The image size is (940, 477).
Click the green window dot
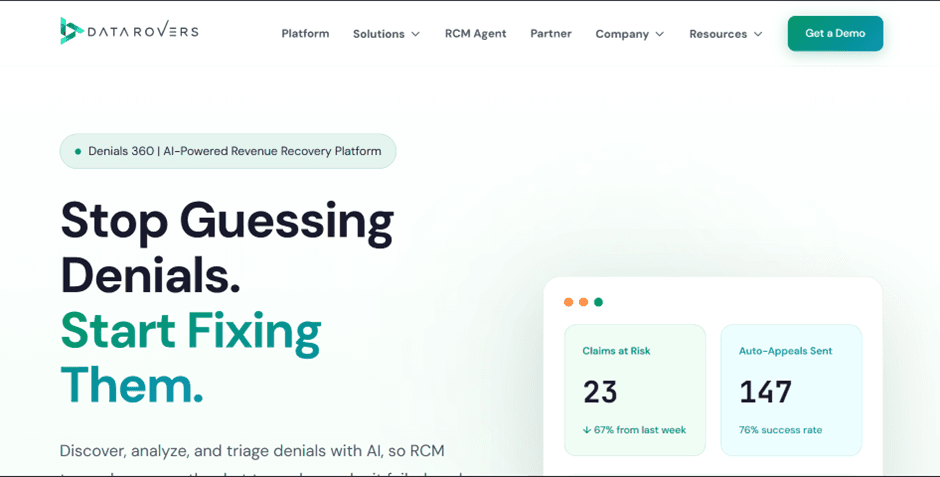[x=598, y=302]
